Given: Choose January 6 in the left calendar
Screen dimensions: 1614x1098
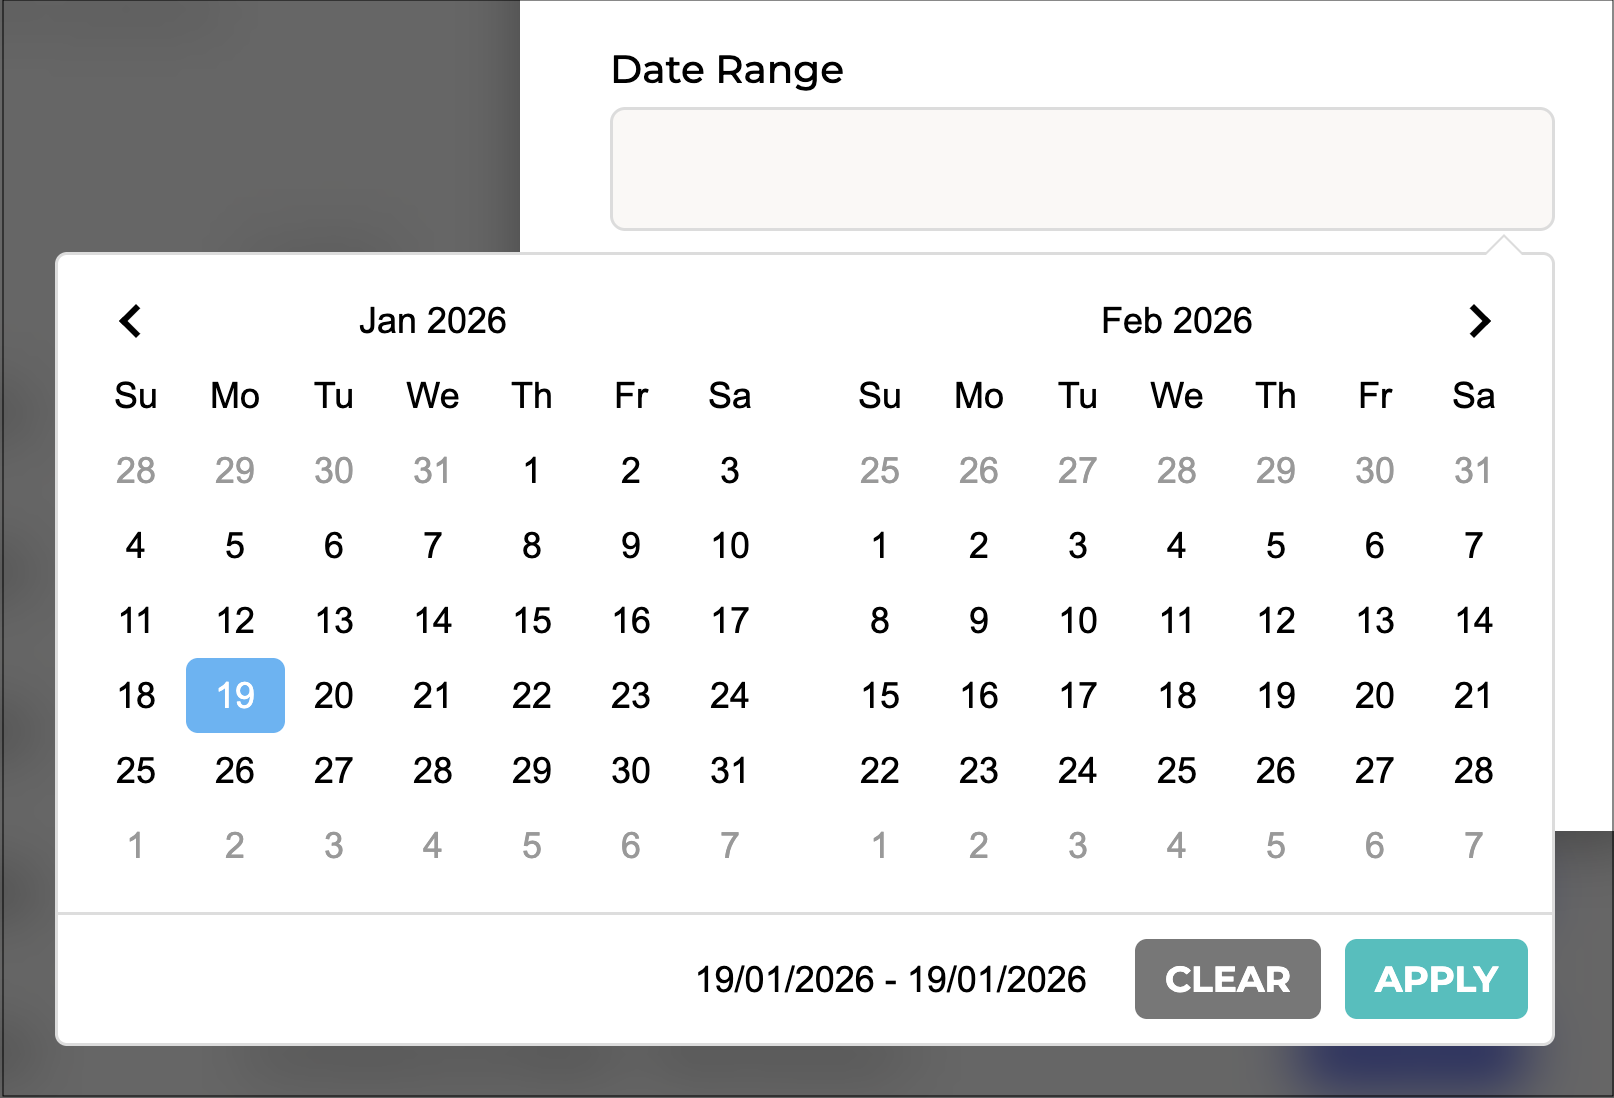Looking at the screenshot, I should coord(333,545).
